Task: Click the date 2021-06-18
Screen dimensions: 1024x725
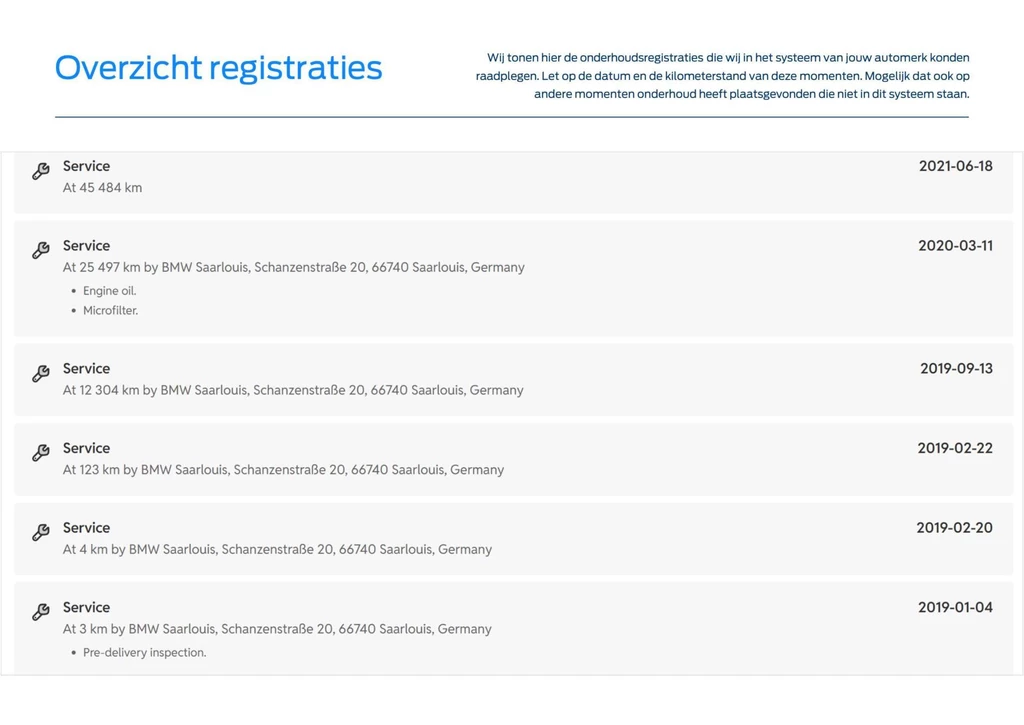Action: 955,166
